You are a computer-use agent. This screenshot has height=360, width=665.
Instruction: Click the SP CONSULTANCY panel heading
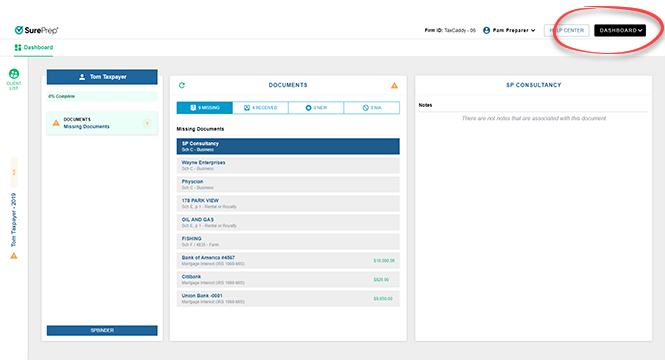tap(534, 85)
